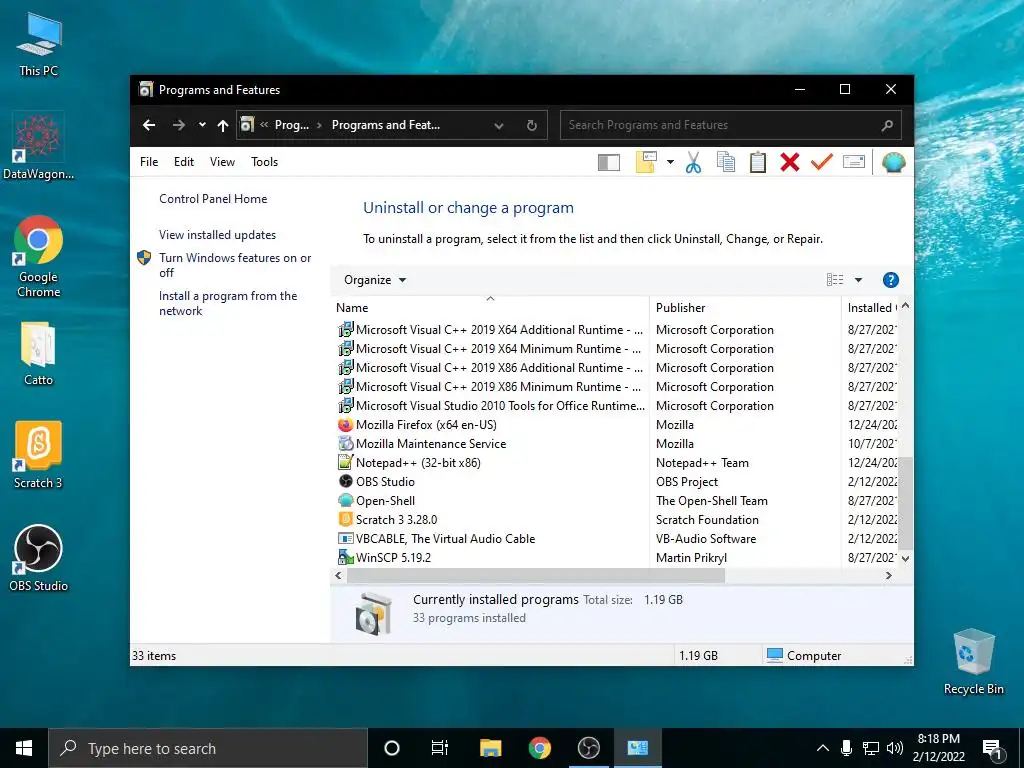Select VBCABLE, The Virtual Audio Cable row
This screenshot has height=768, width=1024.
tap(616, 538)
